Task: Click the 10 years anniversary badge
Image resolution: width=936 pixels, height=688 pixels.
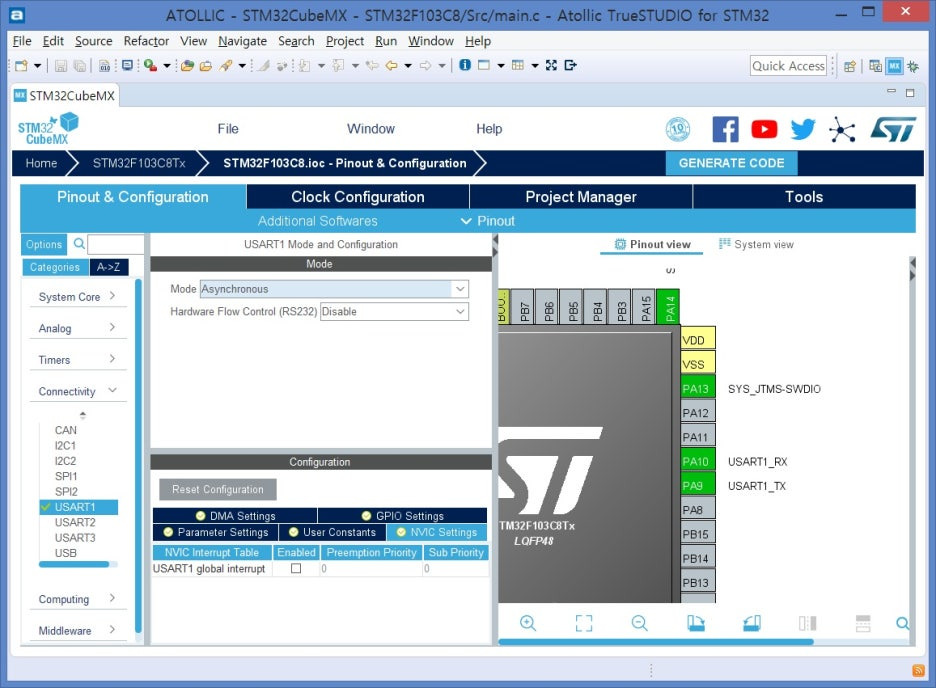Action: click(x=678, y=129)
